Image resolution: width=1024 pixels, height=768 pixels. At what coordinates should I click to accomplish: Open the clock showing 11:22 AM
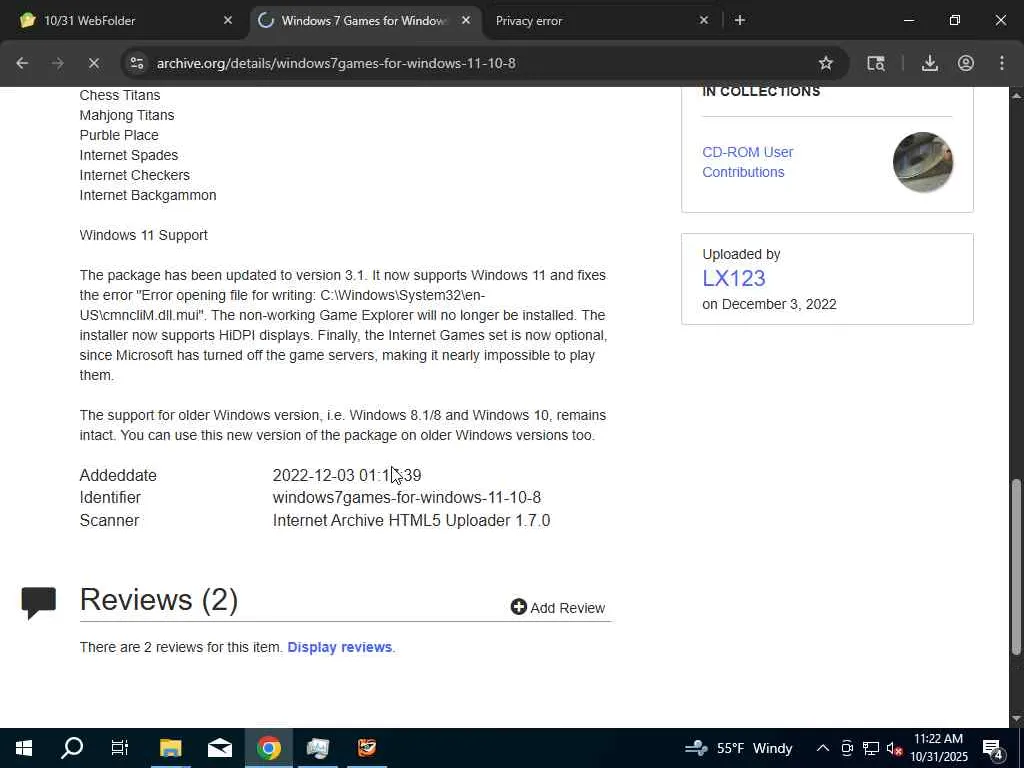939,748
